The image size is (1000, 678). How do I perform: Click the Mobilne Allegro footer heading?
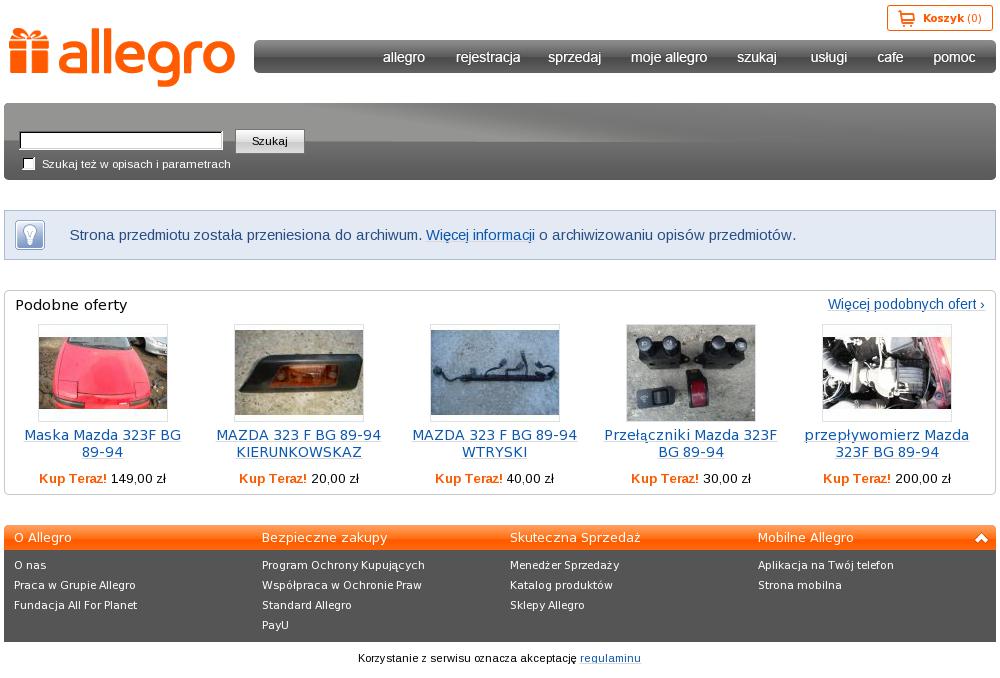pyautogui.click(x=805, y=538)
